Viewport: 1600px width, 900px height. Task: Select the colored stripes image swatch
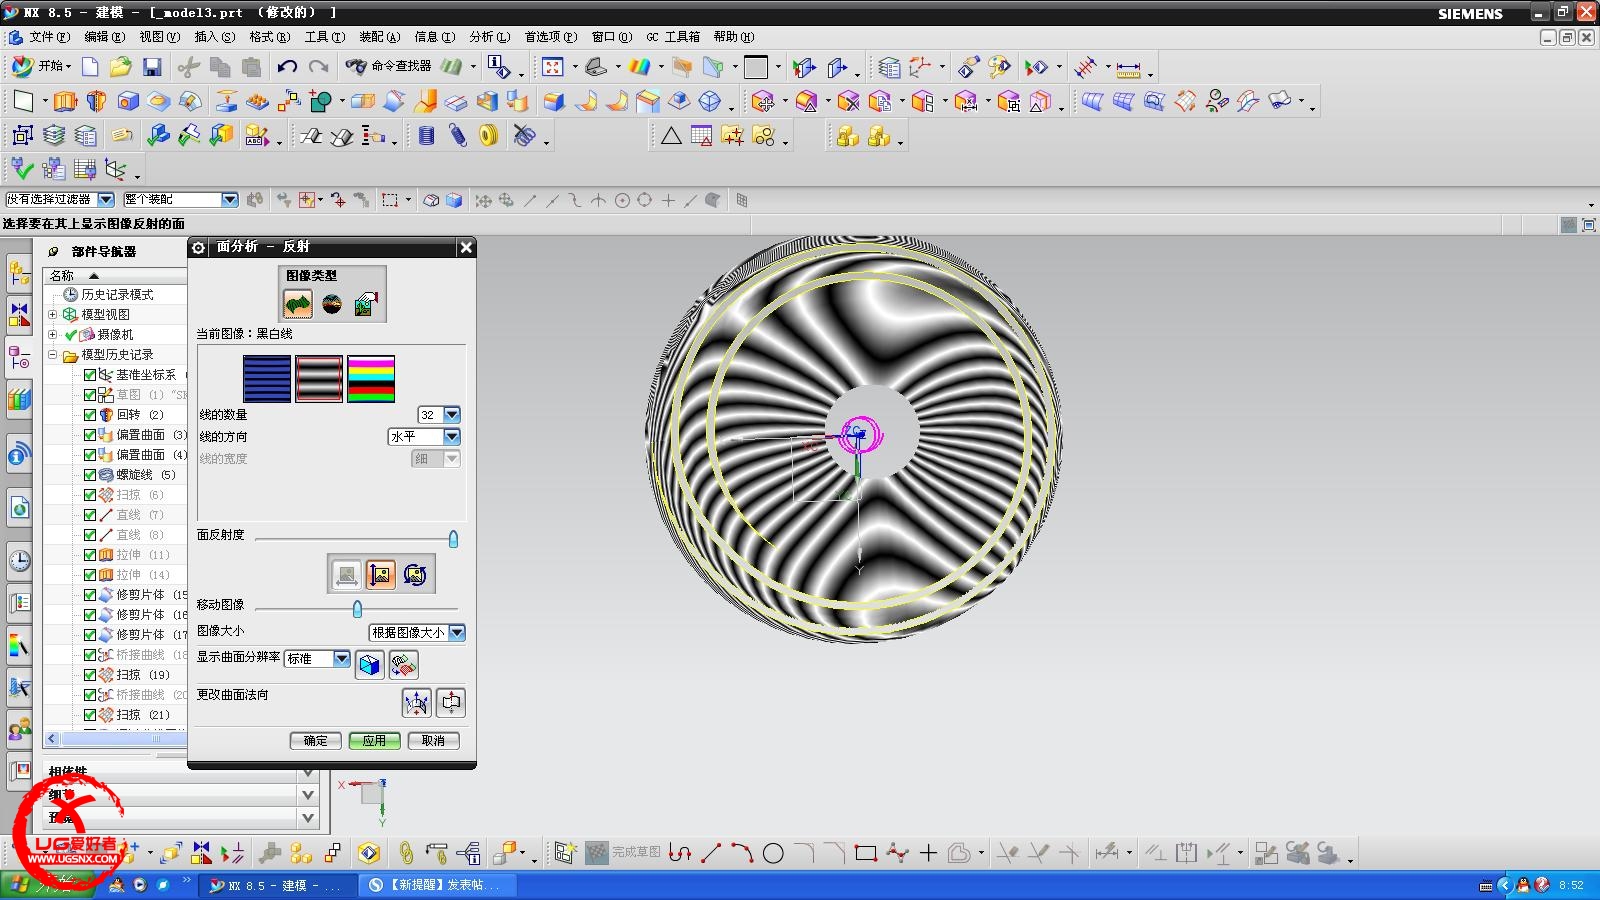point(371,379)
